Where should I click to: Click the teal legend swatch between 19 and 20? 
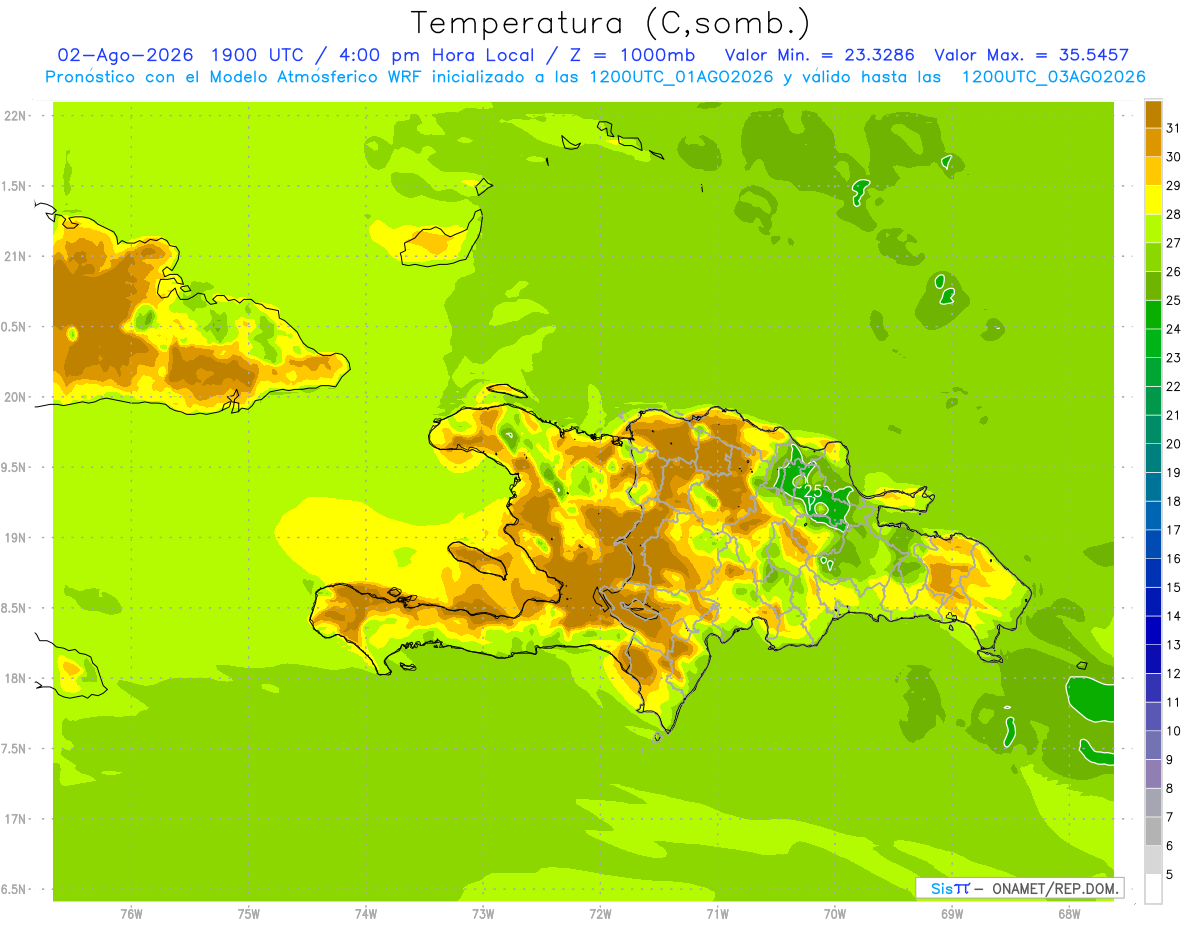1153,458
